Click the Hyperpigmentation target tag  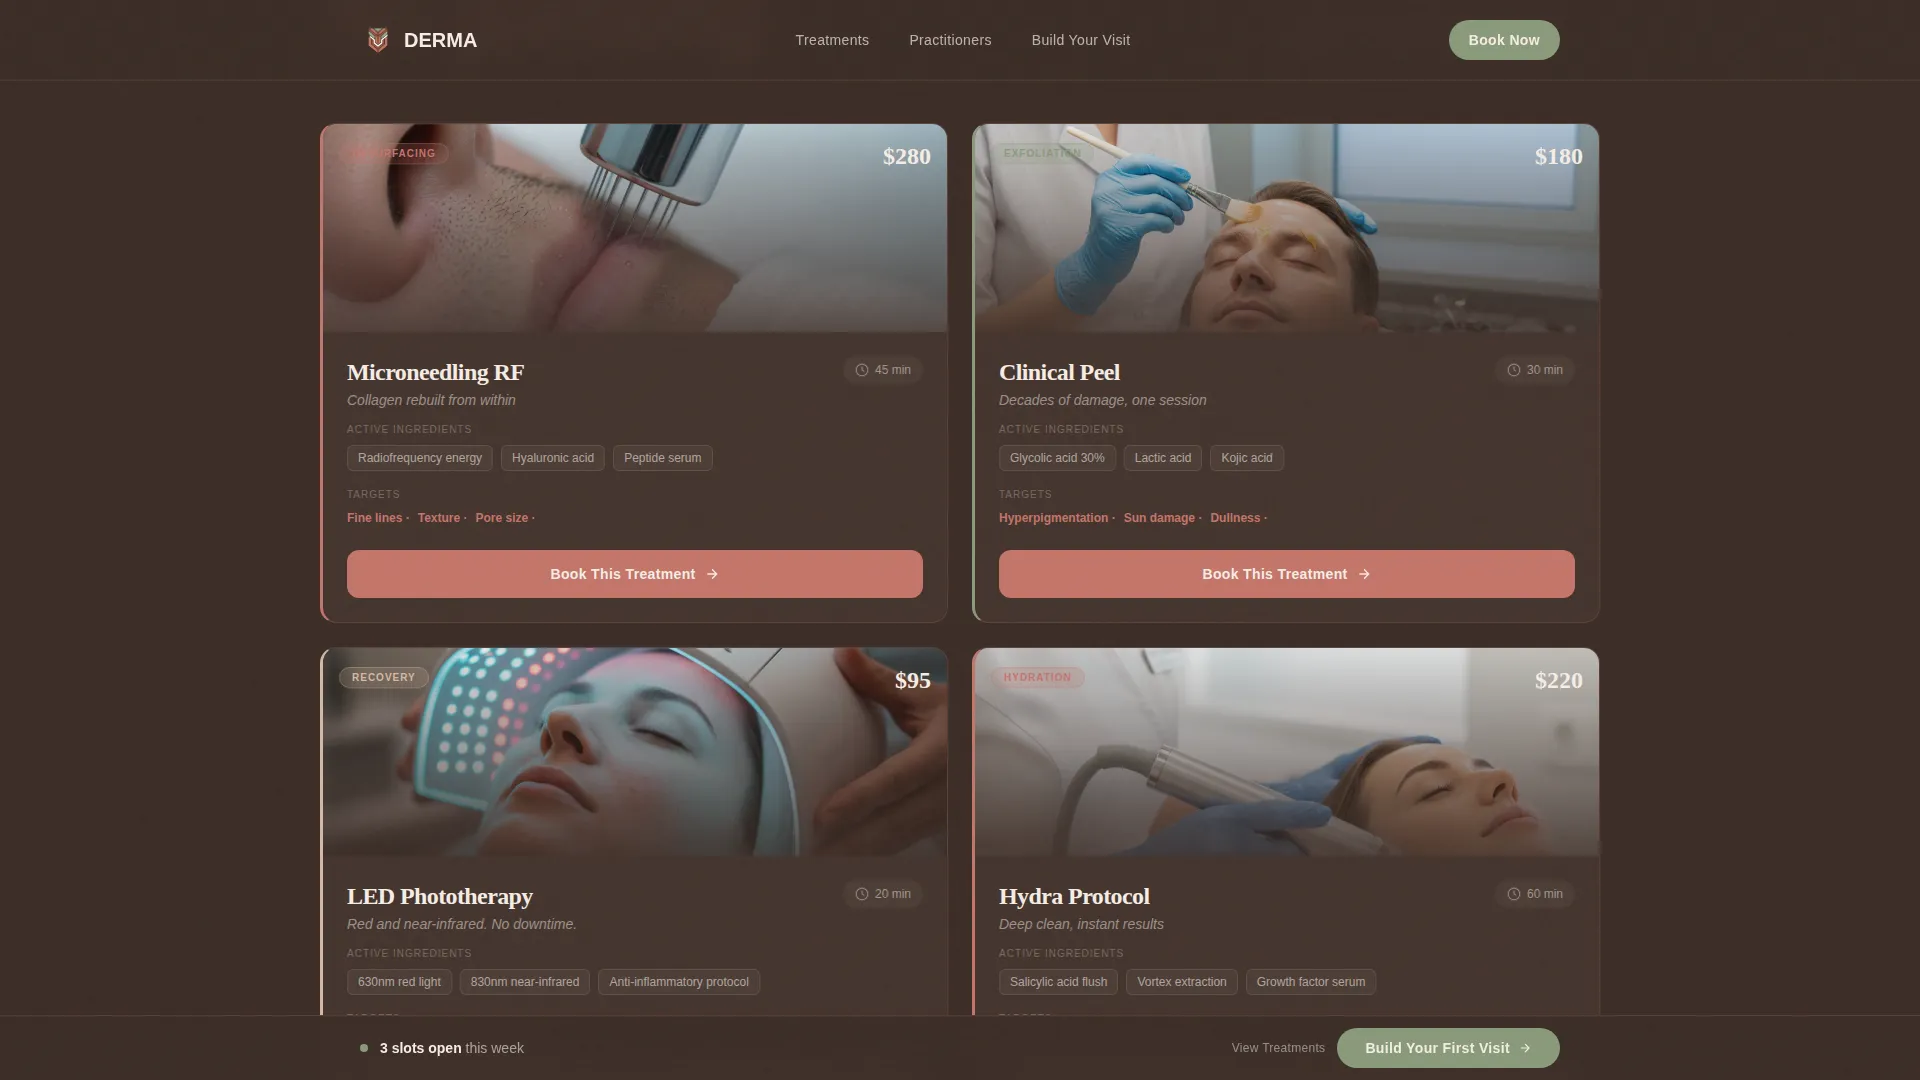[x=1057, y=518]
